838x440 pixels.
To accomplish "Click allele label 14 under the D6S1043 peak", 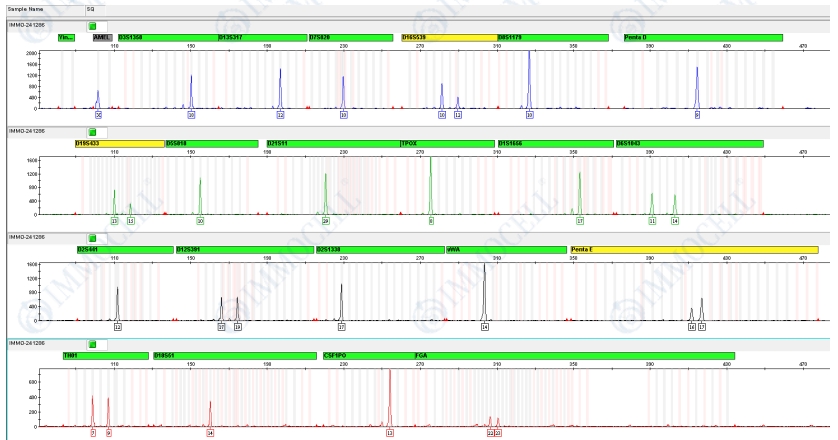I will [675, 221].
